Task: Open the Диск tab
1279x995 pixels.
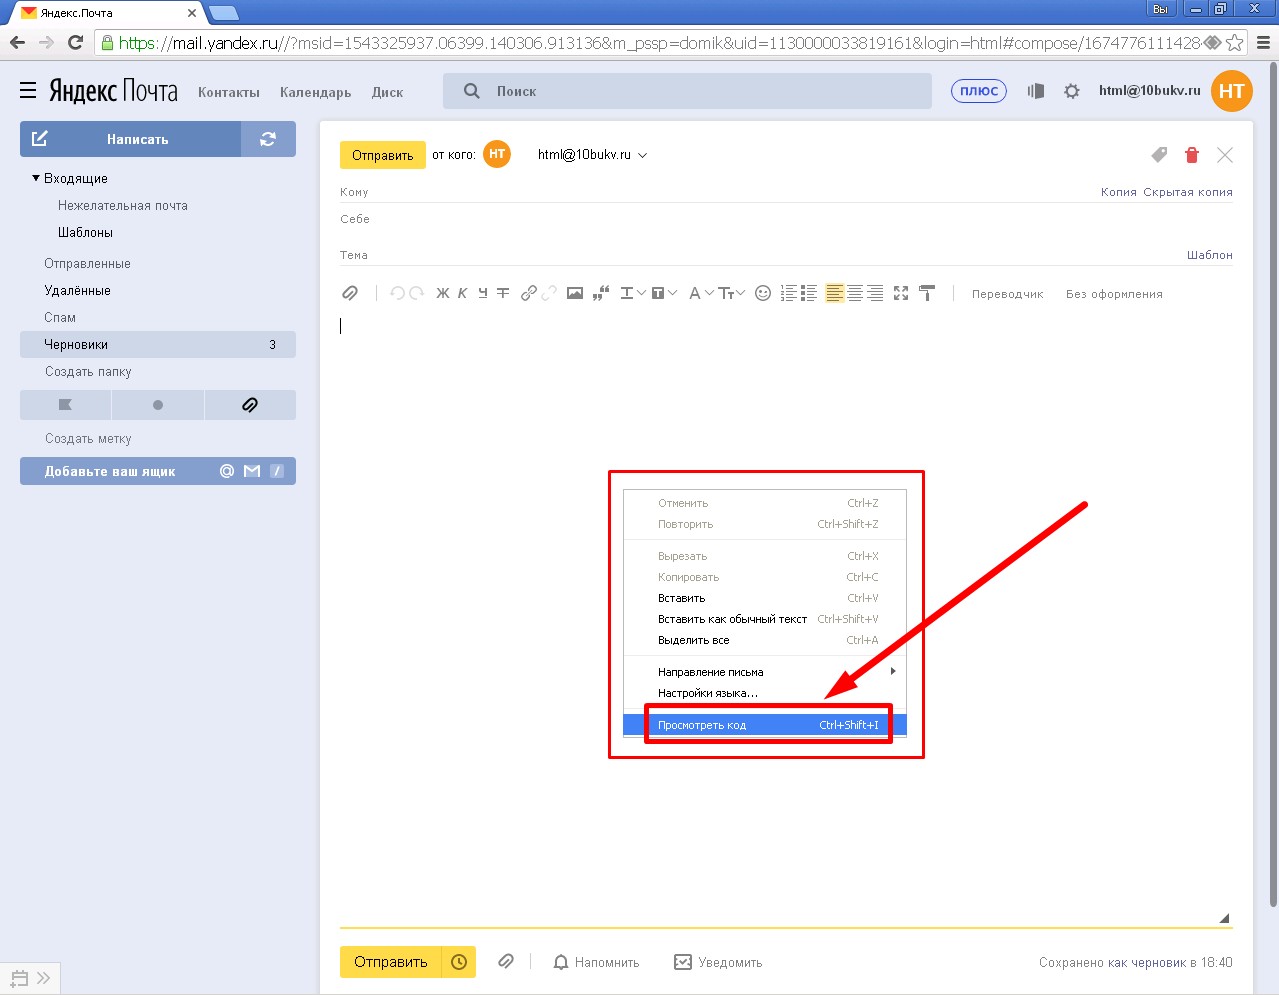Action: coord(388,92)
